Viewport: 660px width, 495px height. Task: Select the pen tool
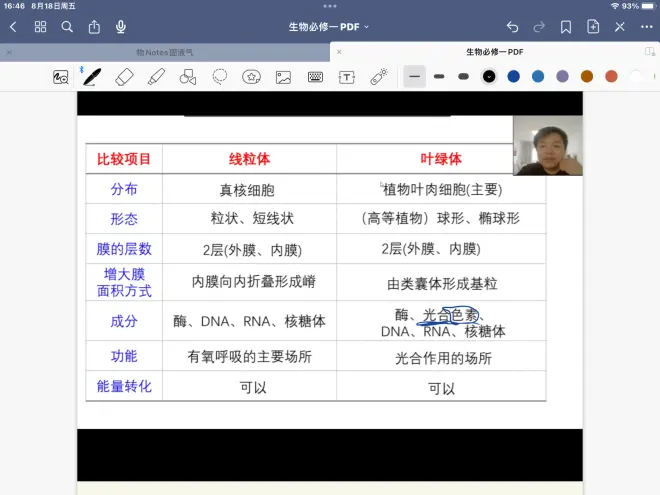coord(92,76)
